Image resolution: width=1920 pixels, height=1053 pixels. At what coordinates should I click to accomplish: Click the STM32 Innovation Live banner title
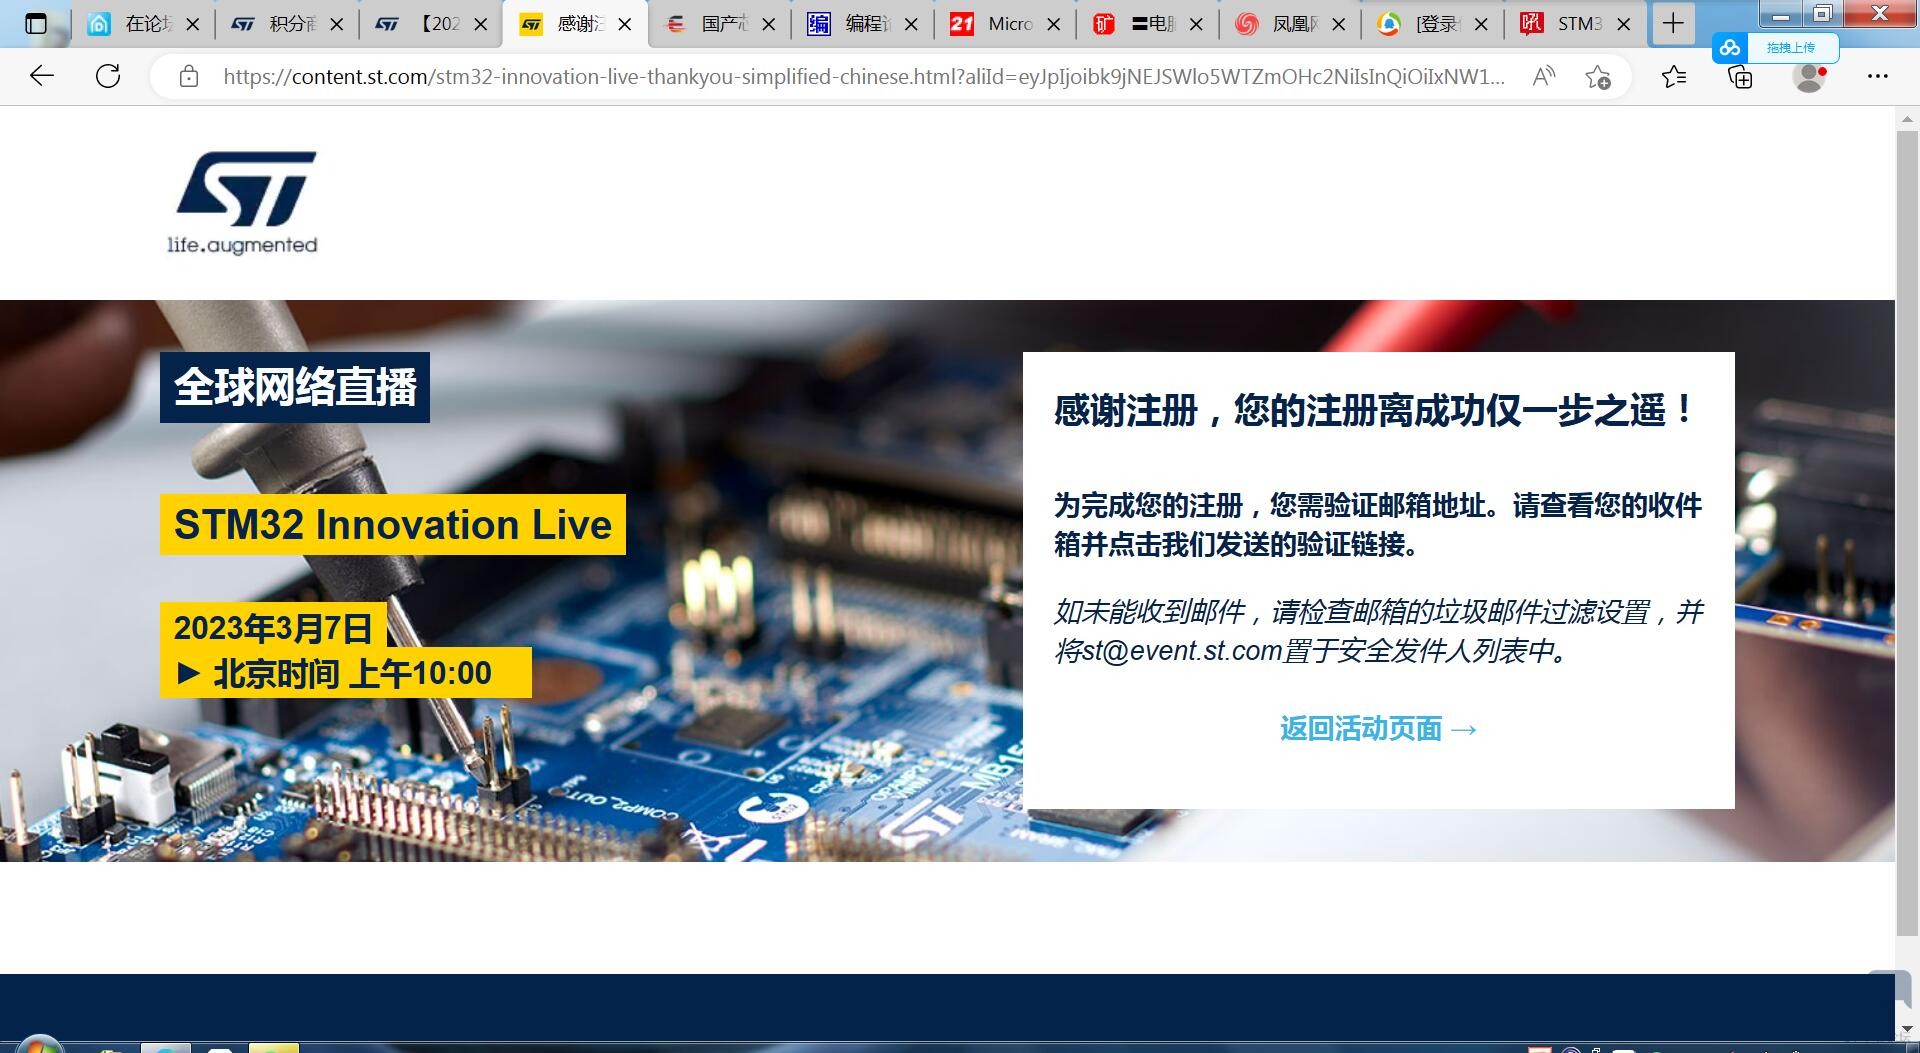tap(393, 524)
